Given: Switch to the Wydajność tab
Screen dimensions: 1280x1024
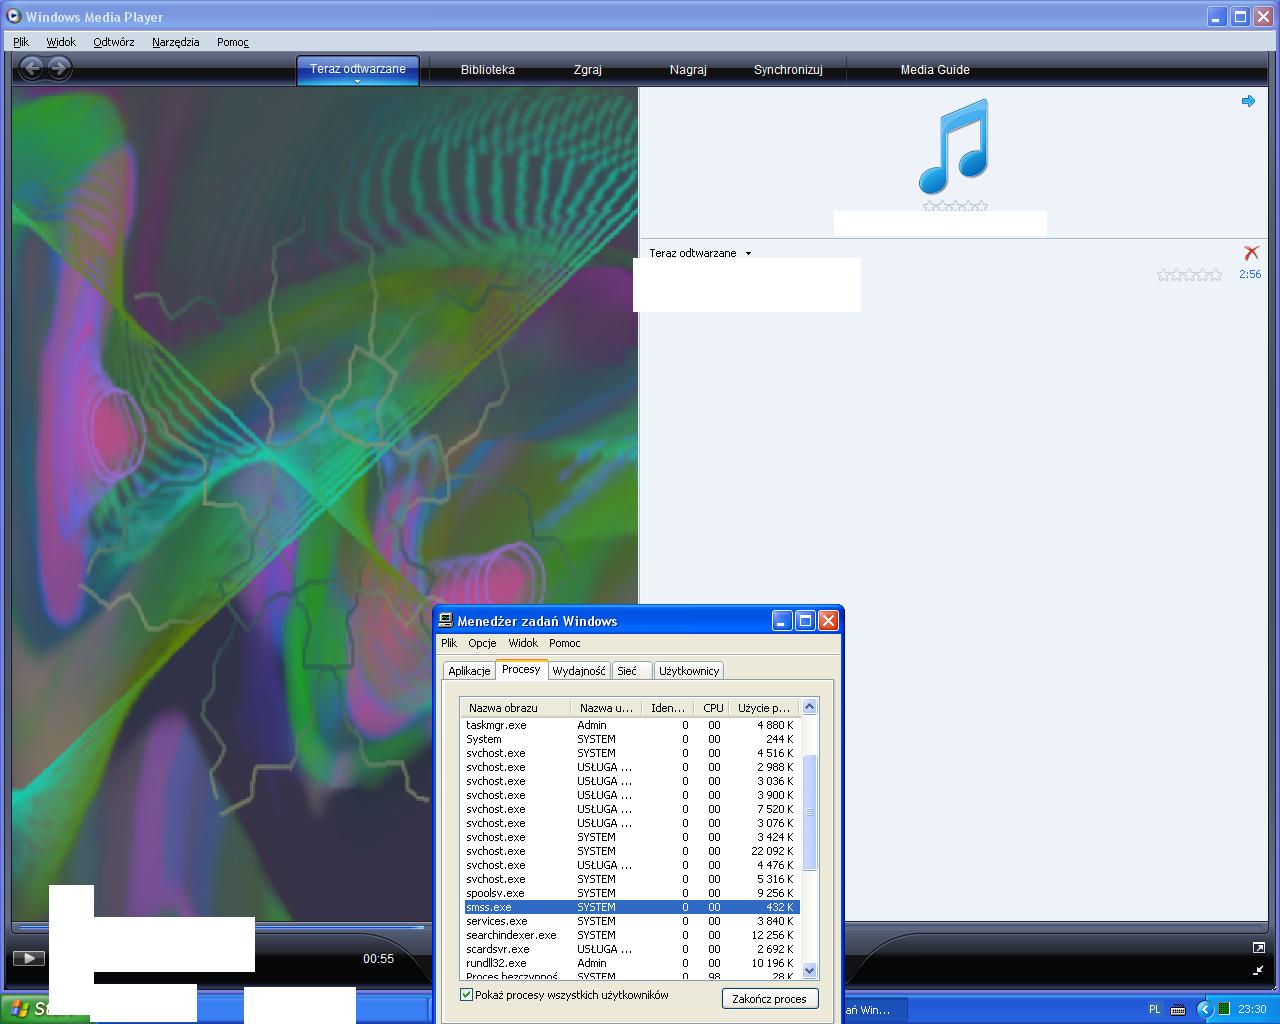Looking at the screenshot, I should tap(579, 671).
